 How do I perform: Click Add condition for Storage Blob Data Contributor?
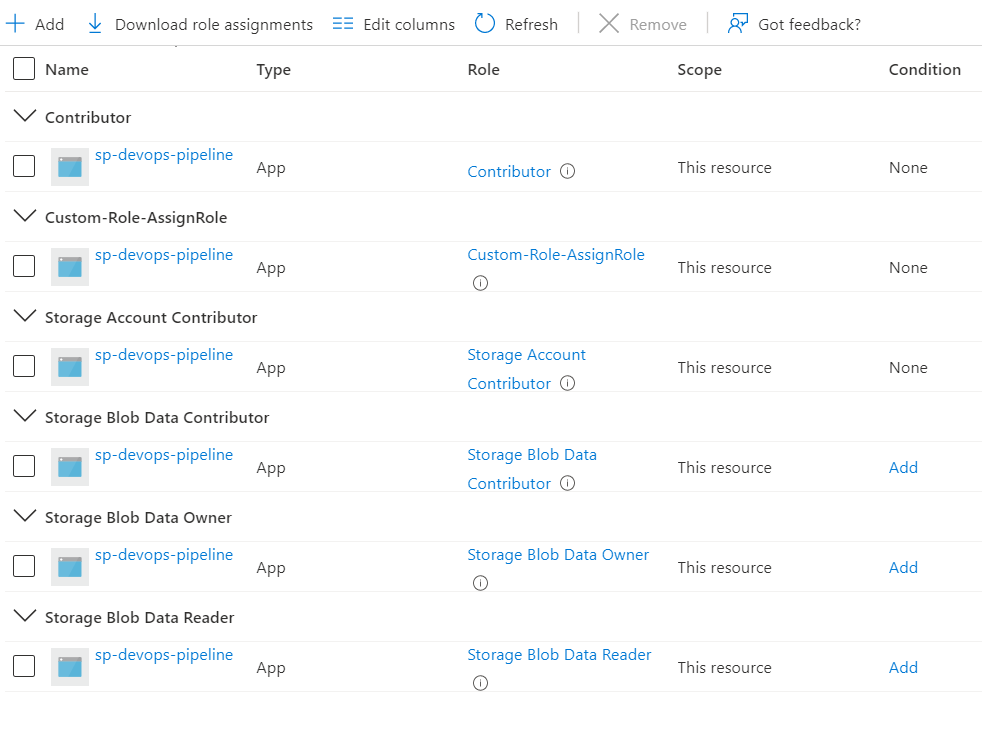903,467
